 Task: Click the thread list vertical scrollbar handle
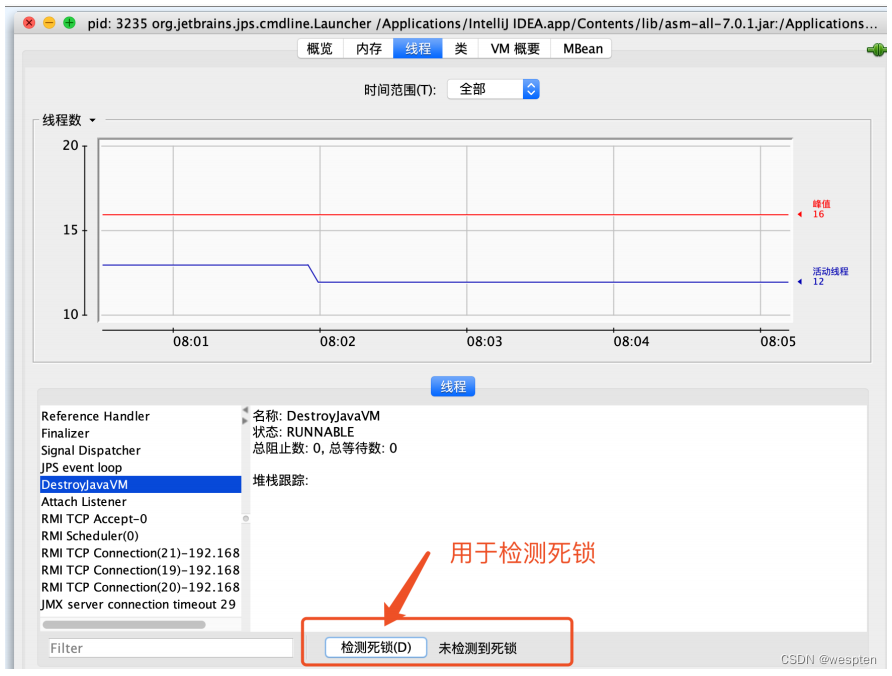pos(246,518)
